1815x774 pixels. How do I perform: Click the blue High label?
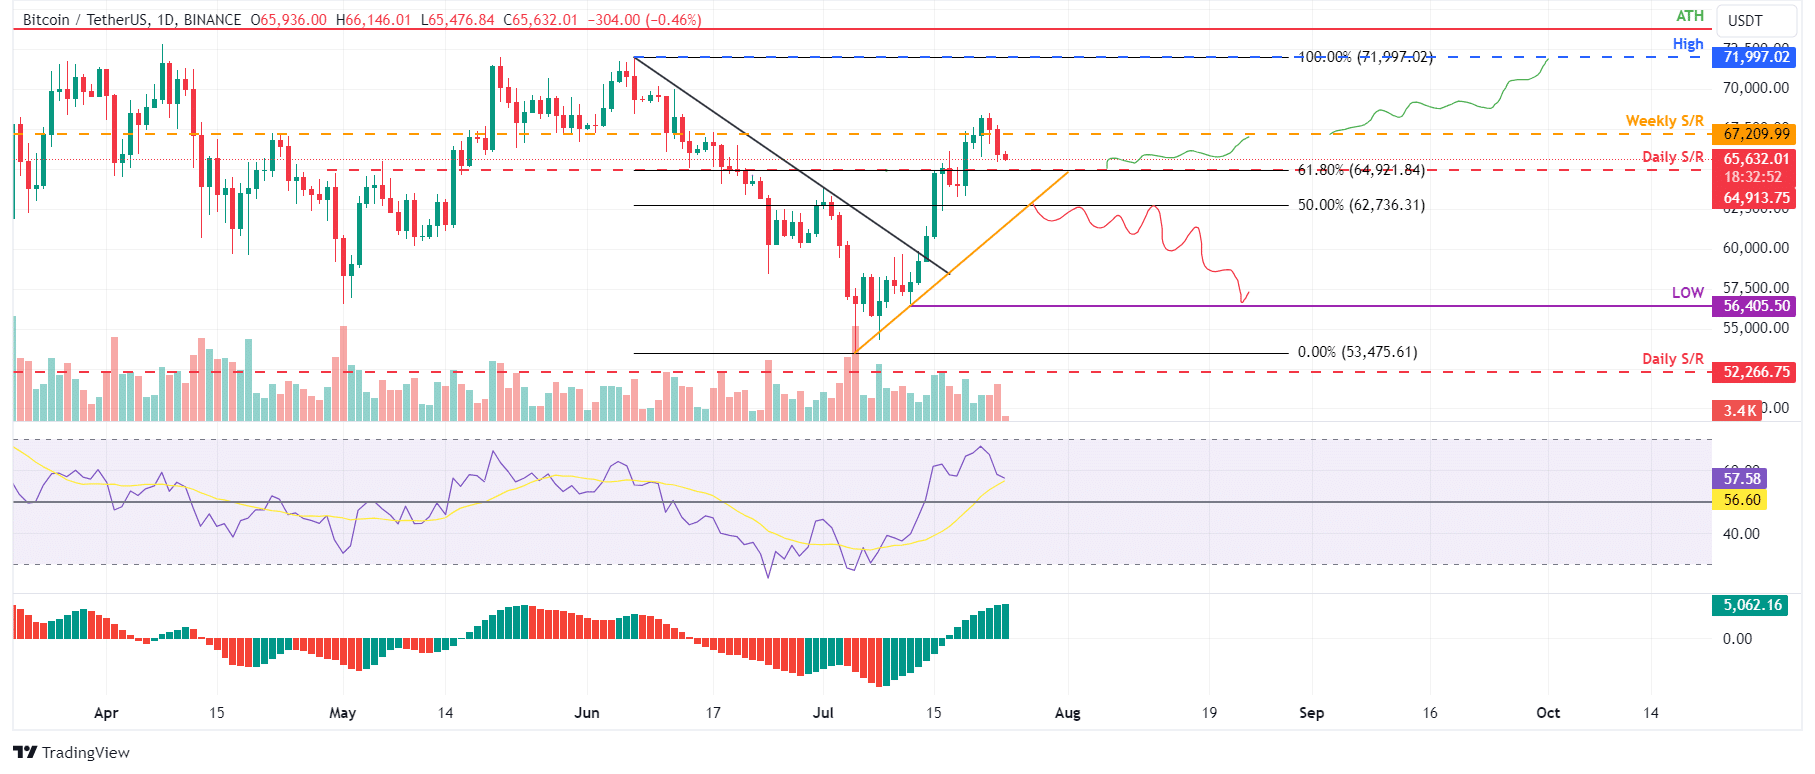(1688, 44)
